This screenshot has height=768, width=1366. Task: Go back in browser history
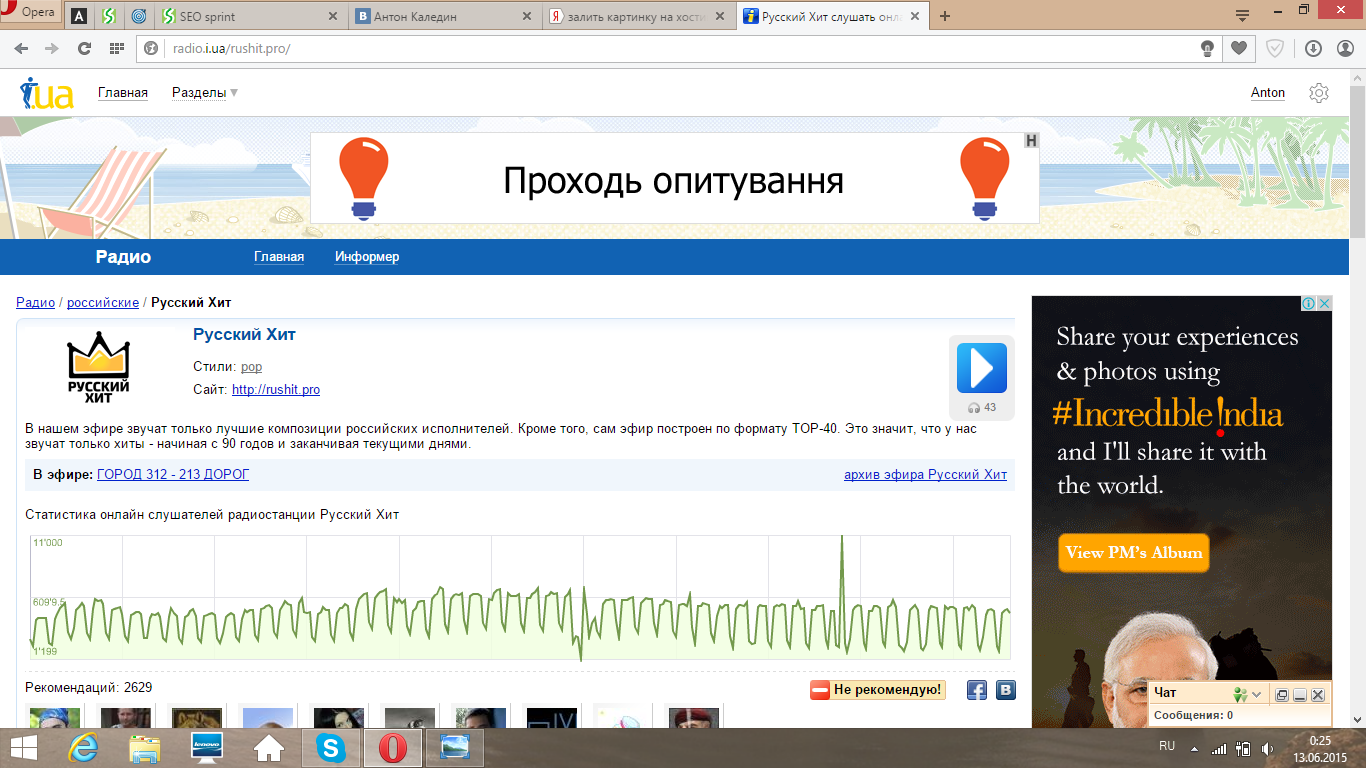21,48
